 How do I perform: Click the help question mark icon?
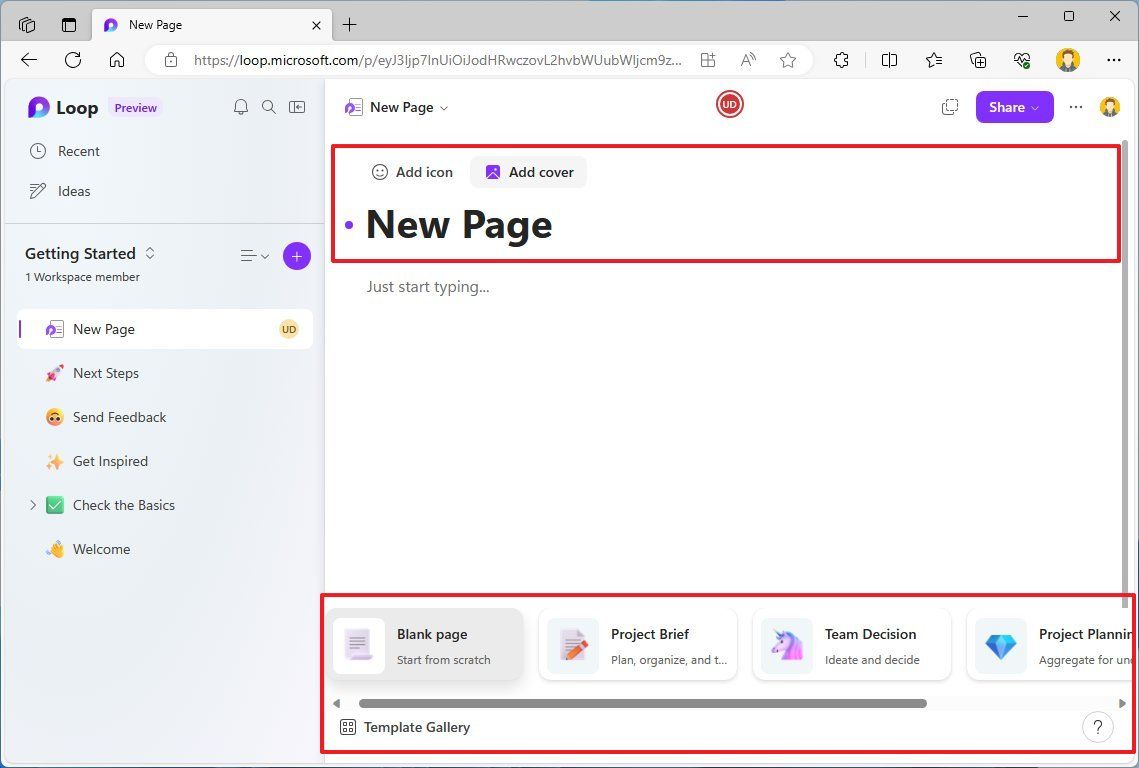[x=1097, y=727]
